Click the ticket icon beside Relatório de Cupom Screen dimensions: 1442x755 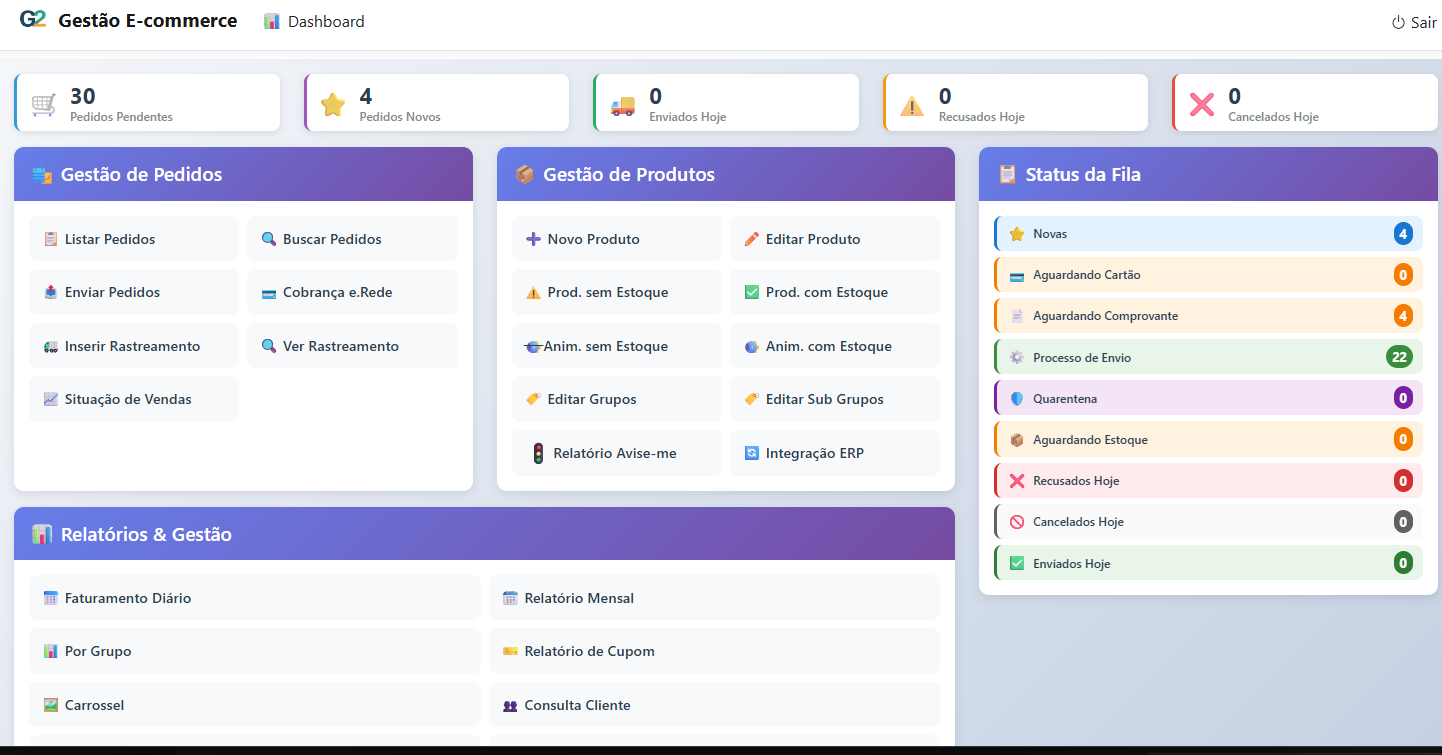tap(510, 651)
